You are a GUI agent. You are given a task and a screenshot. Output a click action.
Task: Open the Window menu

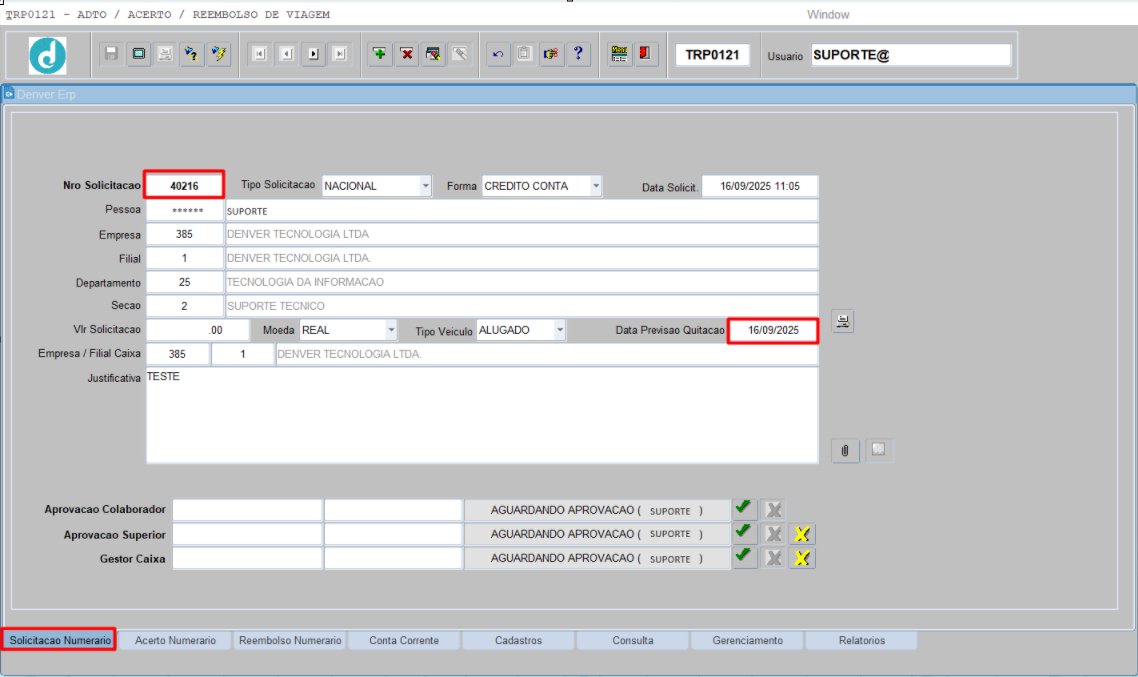point(827,15)
